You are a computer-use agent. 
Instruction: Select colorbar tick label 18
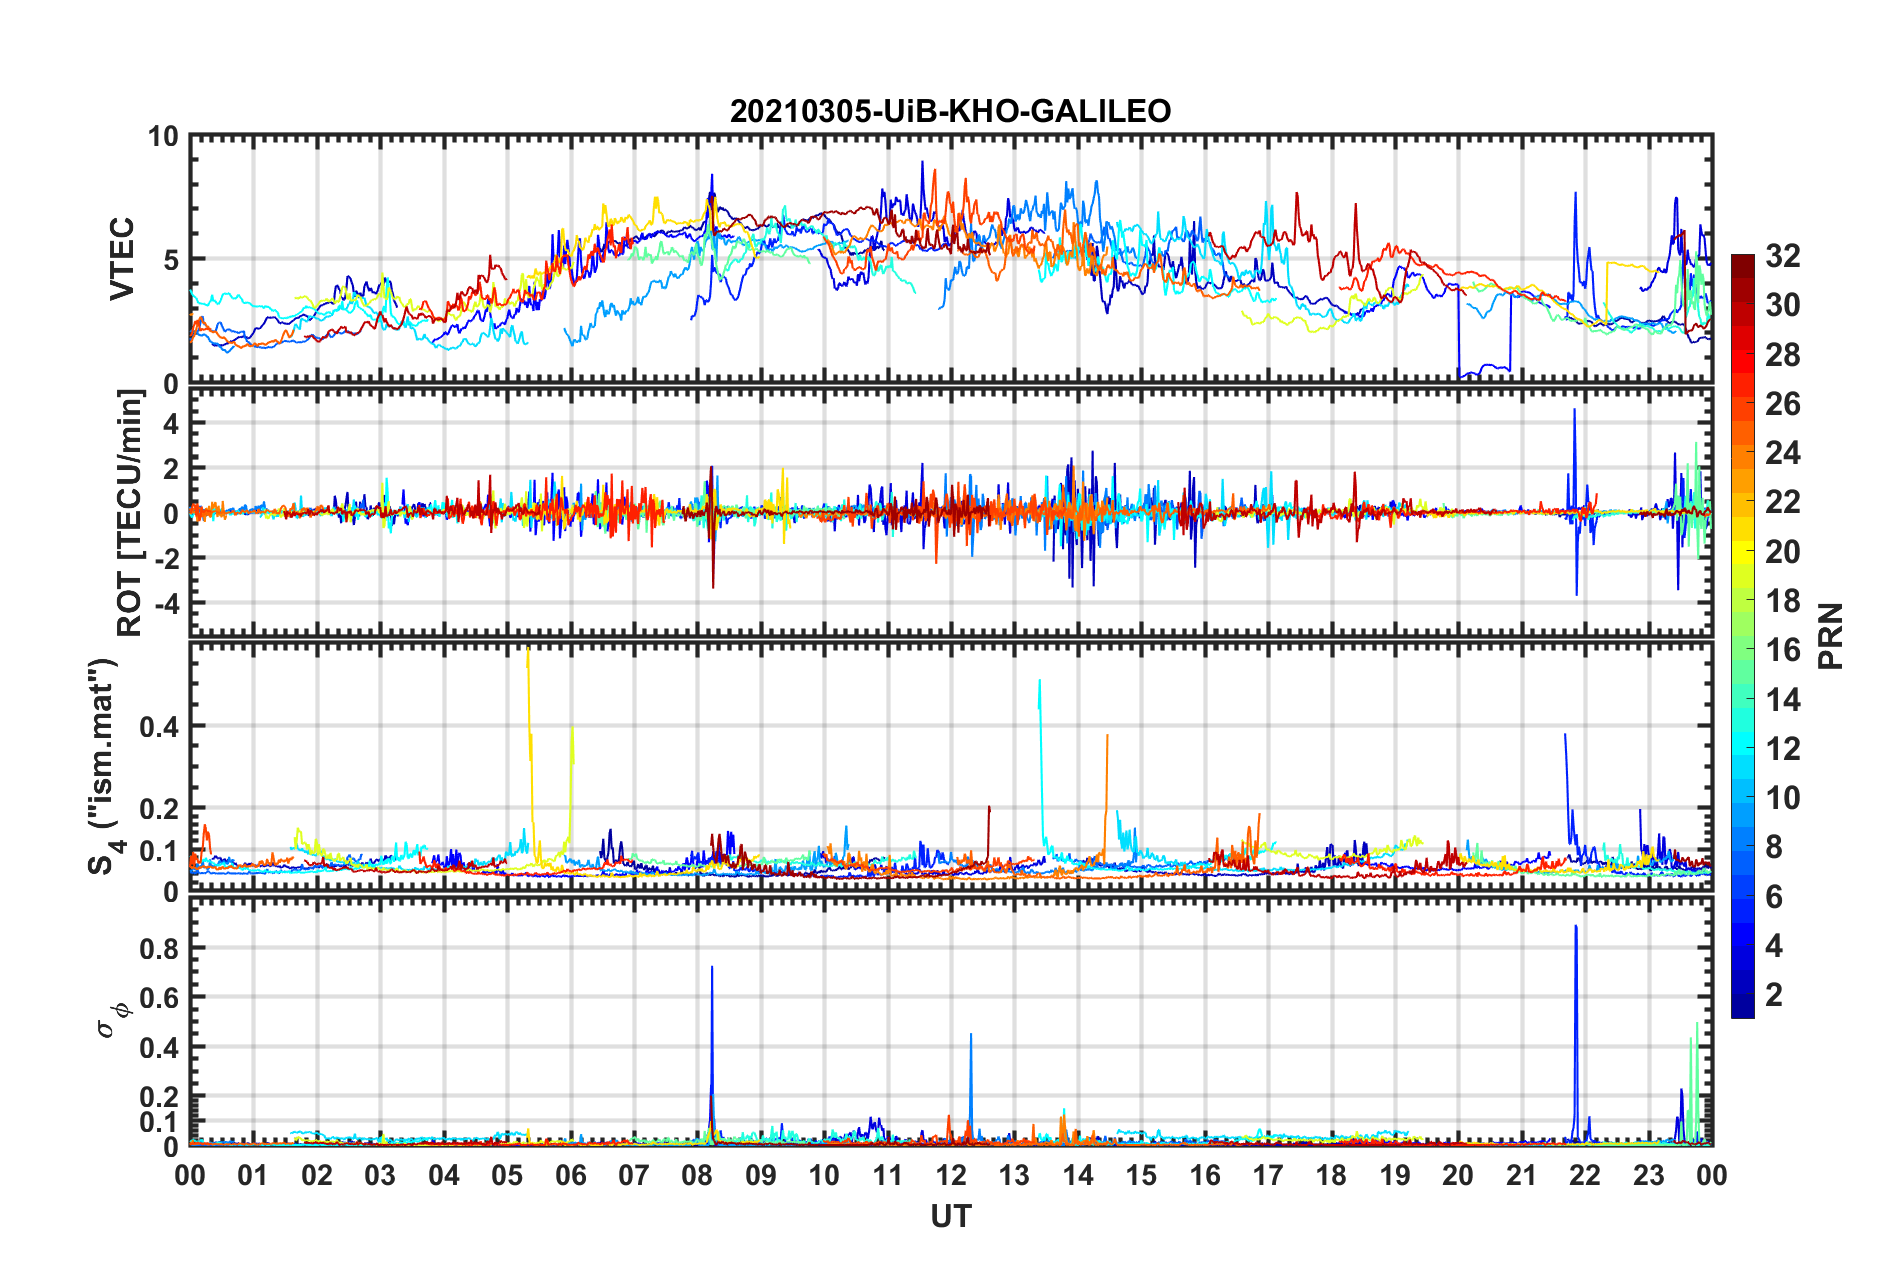click(1783, 601)
